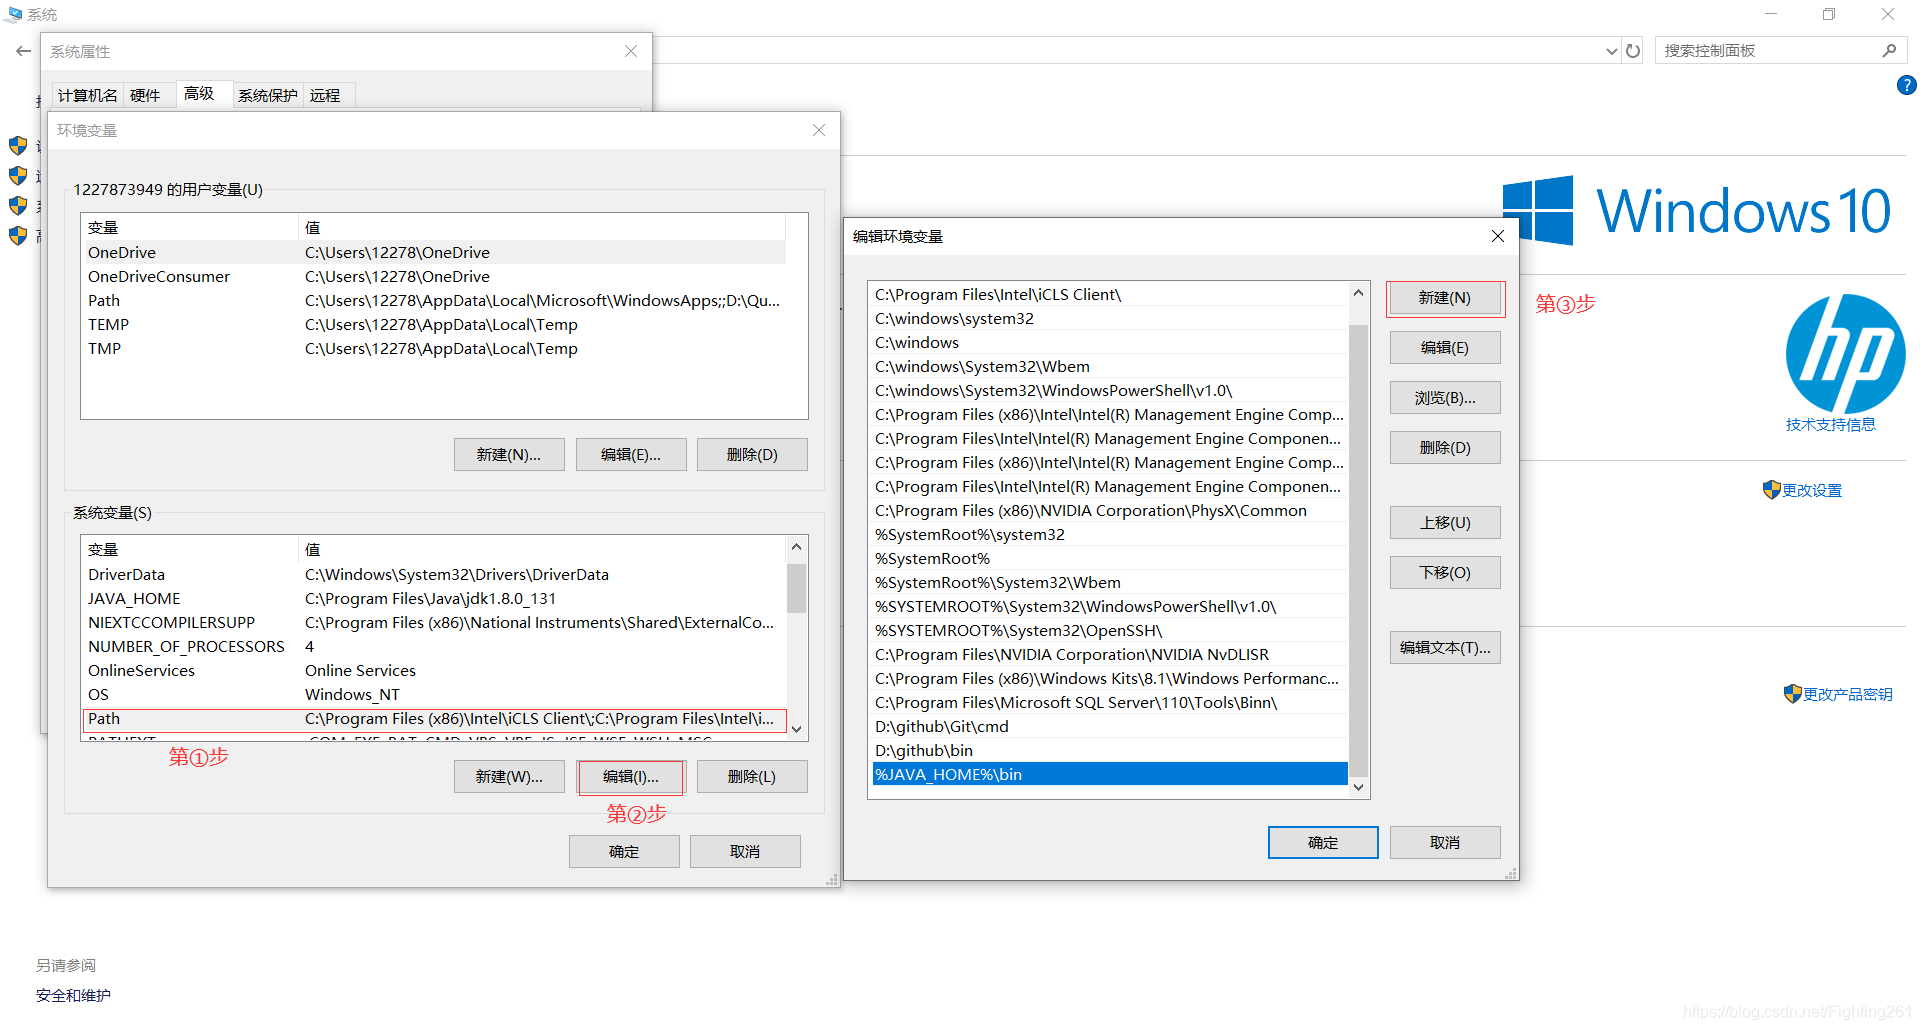This screenshot has height=1030, width=1920.
Task: Open the 更改设置 link
Action: click(1812, 491)
